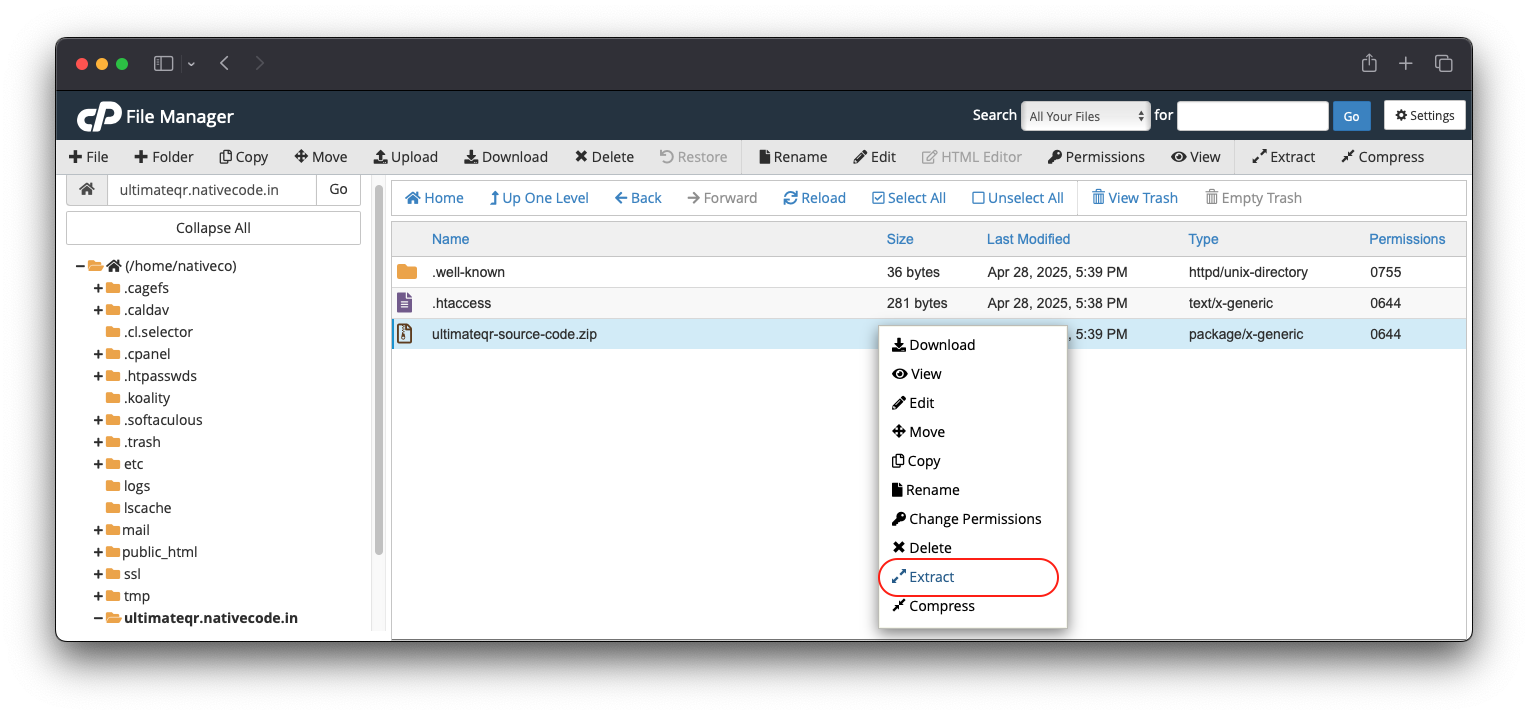
Task: Open Permissions key icon in toolbar
Action: 1054,157
